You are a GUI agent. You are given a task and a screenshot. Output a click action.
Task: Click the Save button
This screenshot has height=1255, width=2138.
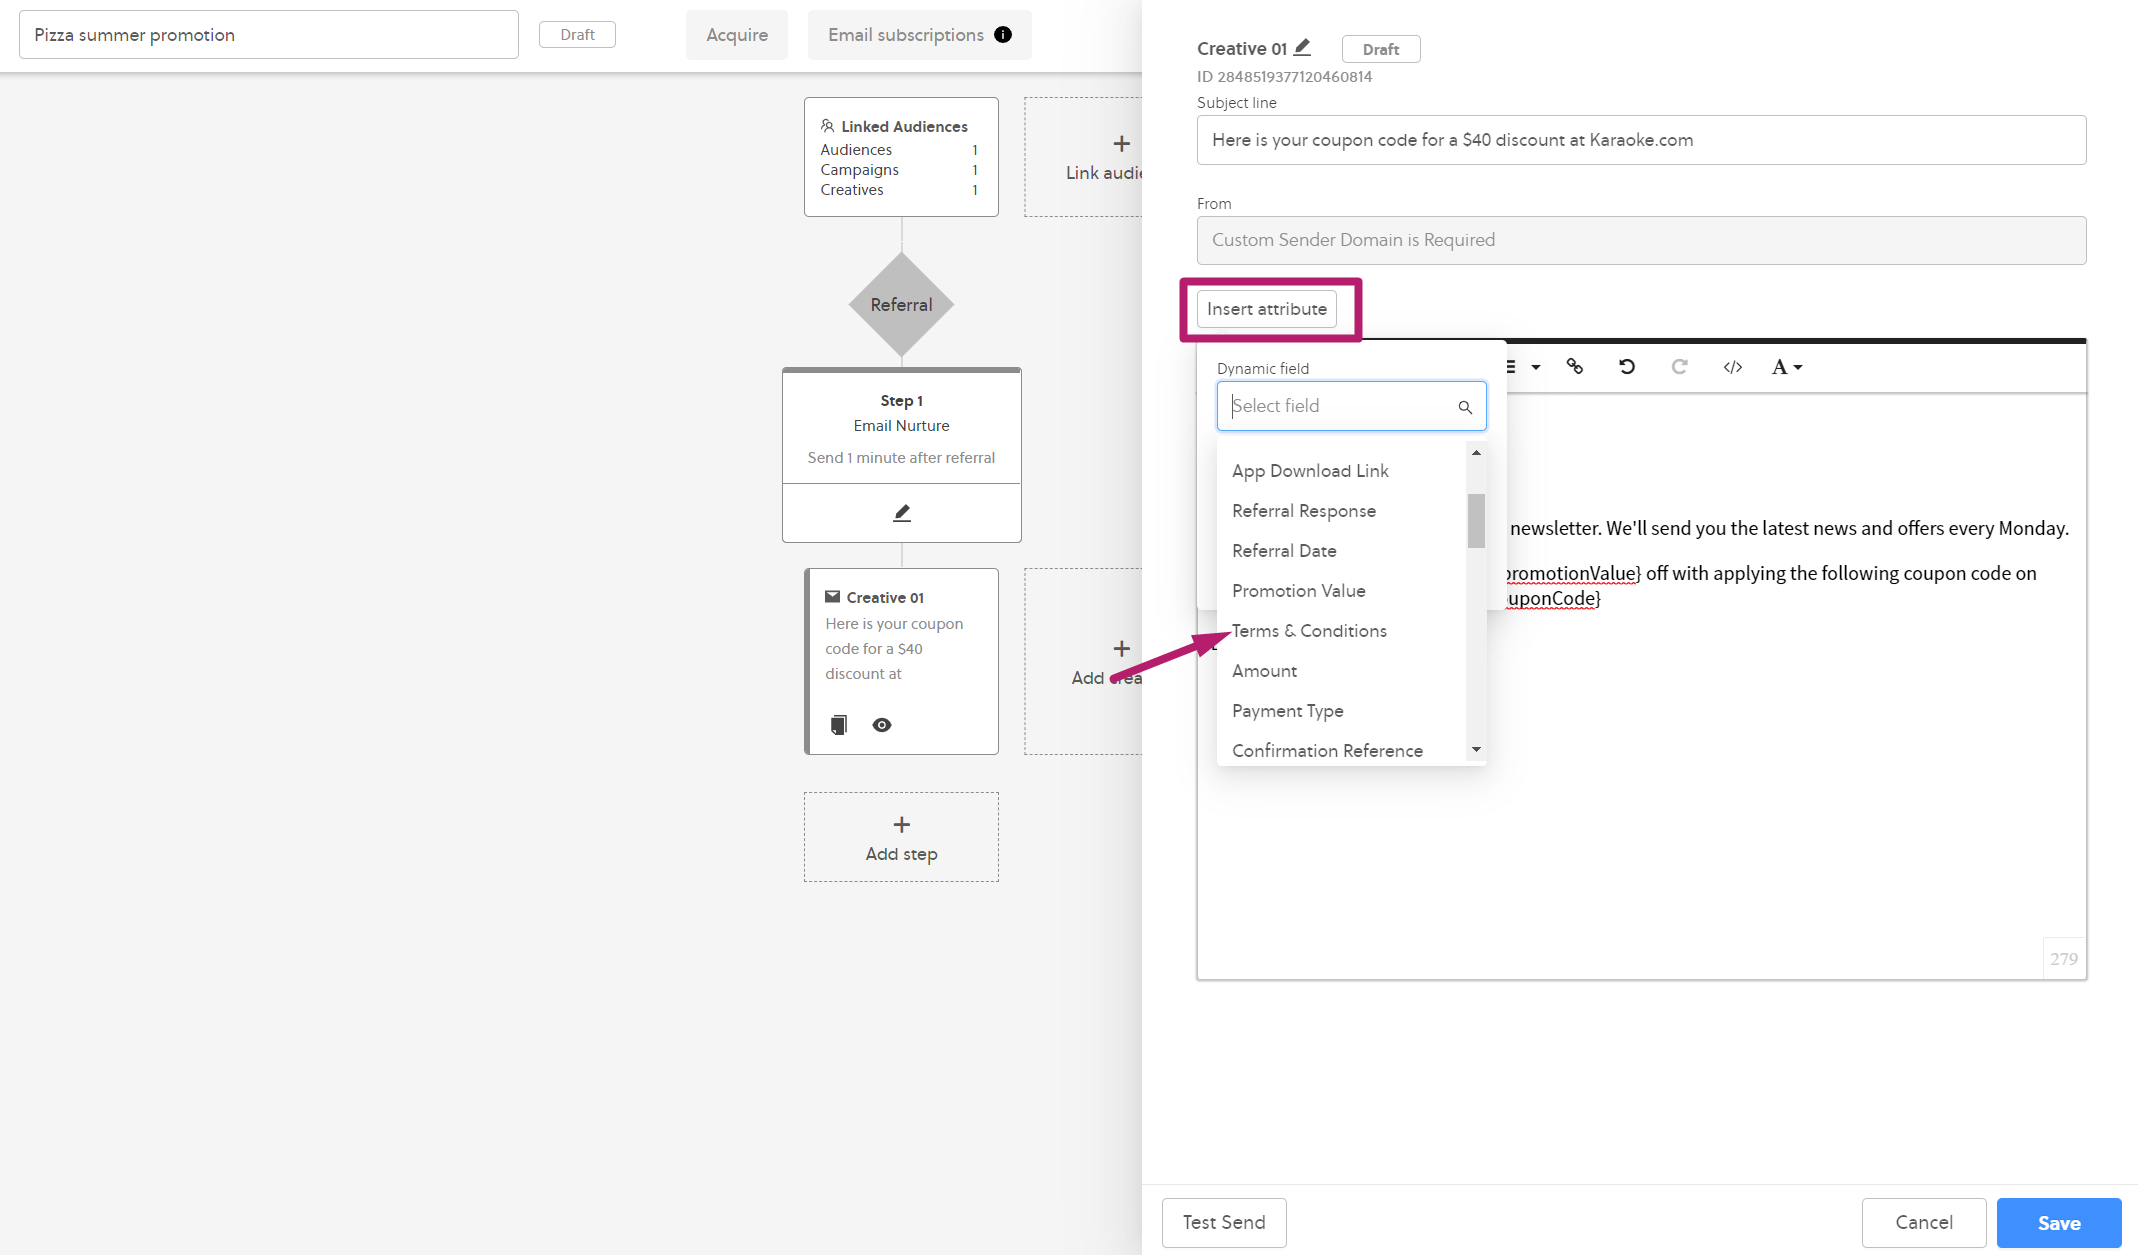tap(2059, 1223)
